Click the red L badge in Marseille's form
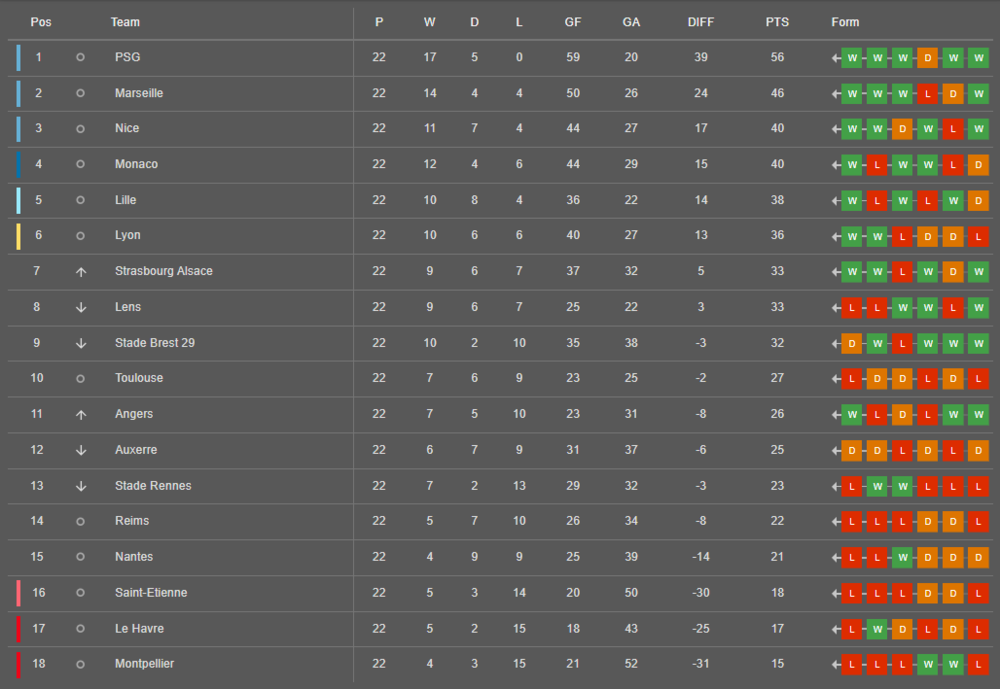This screenshot has width=1000, height=689. [927, 93]
